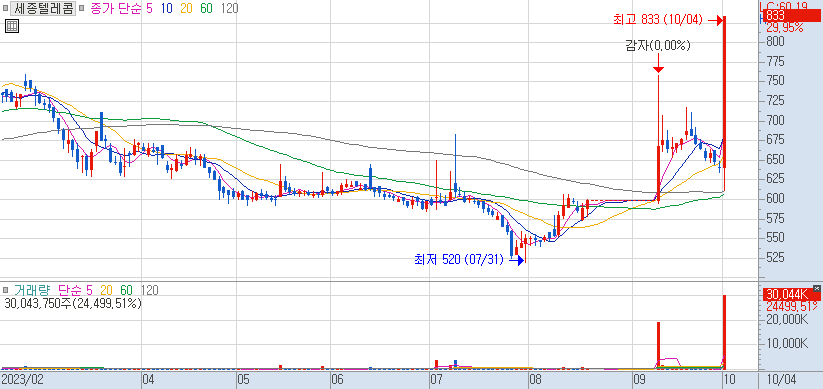The height and width of the screenshot is (389, 823).
Task: Select the price 5-day average legend number
Action: pos(149,9)
